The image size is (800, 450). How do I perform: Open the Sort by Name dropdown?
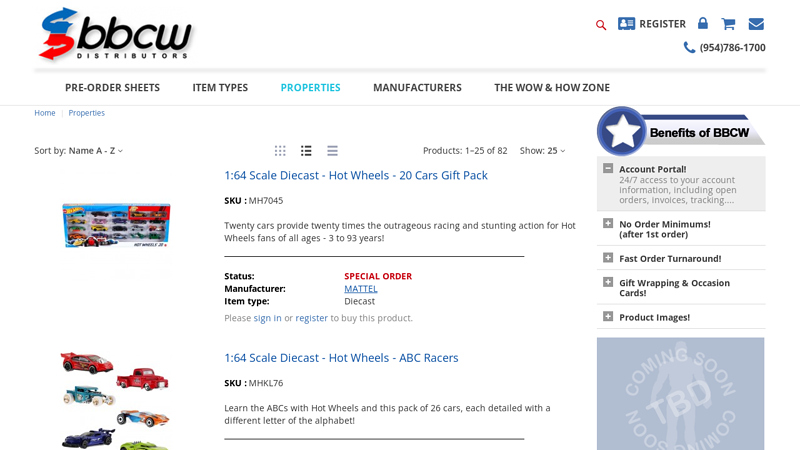(95, 151)
